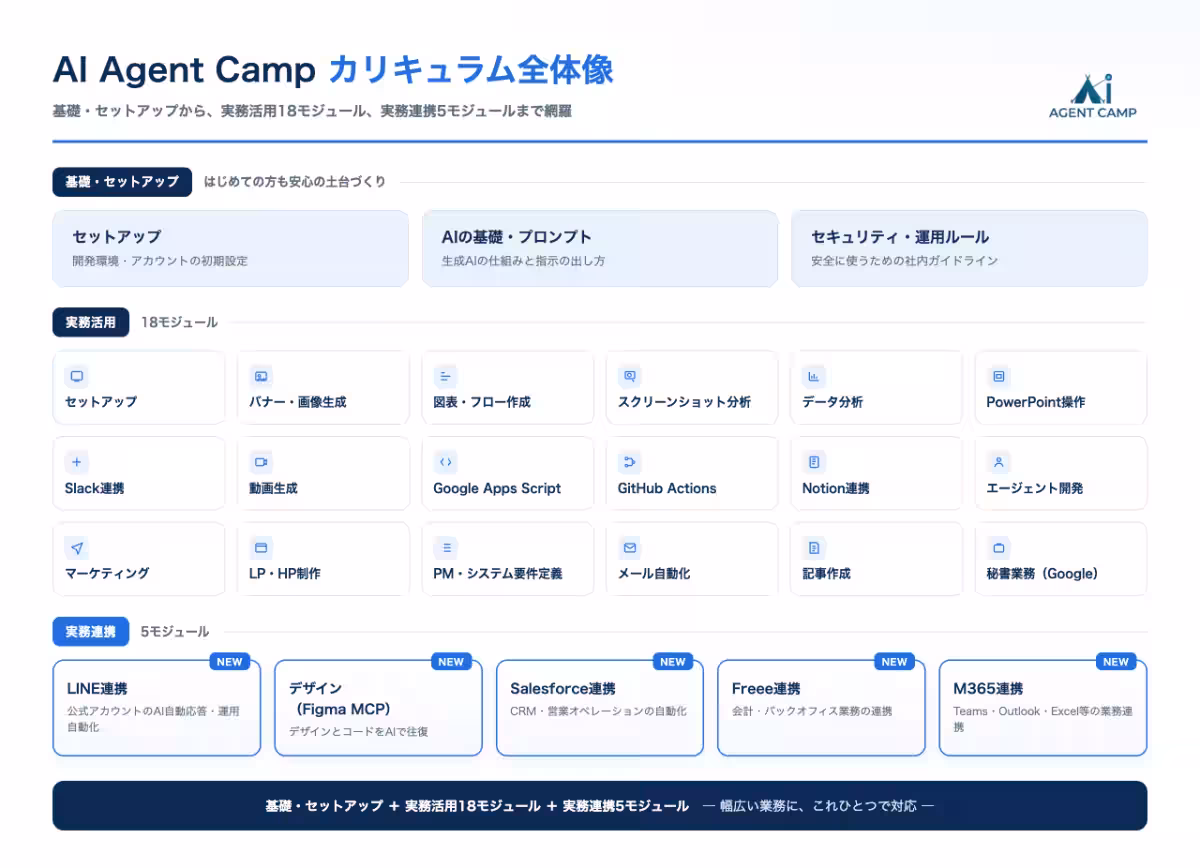The image size is (1200, 868).
Task: Click the text 公式アカウントのAI自動応答・運用自動化
Action: [153, 719]
